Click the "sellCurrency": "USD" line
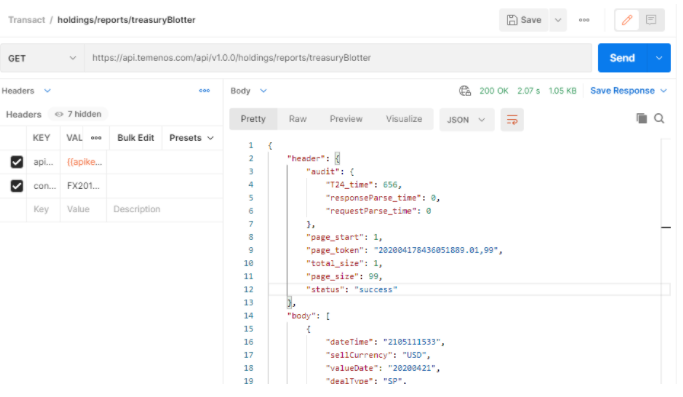This screenshot has height=397, width=683. (378, 355)
